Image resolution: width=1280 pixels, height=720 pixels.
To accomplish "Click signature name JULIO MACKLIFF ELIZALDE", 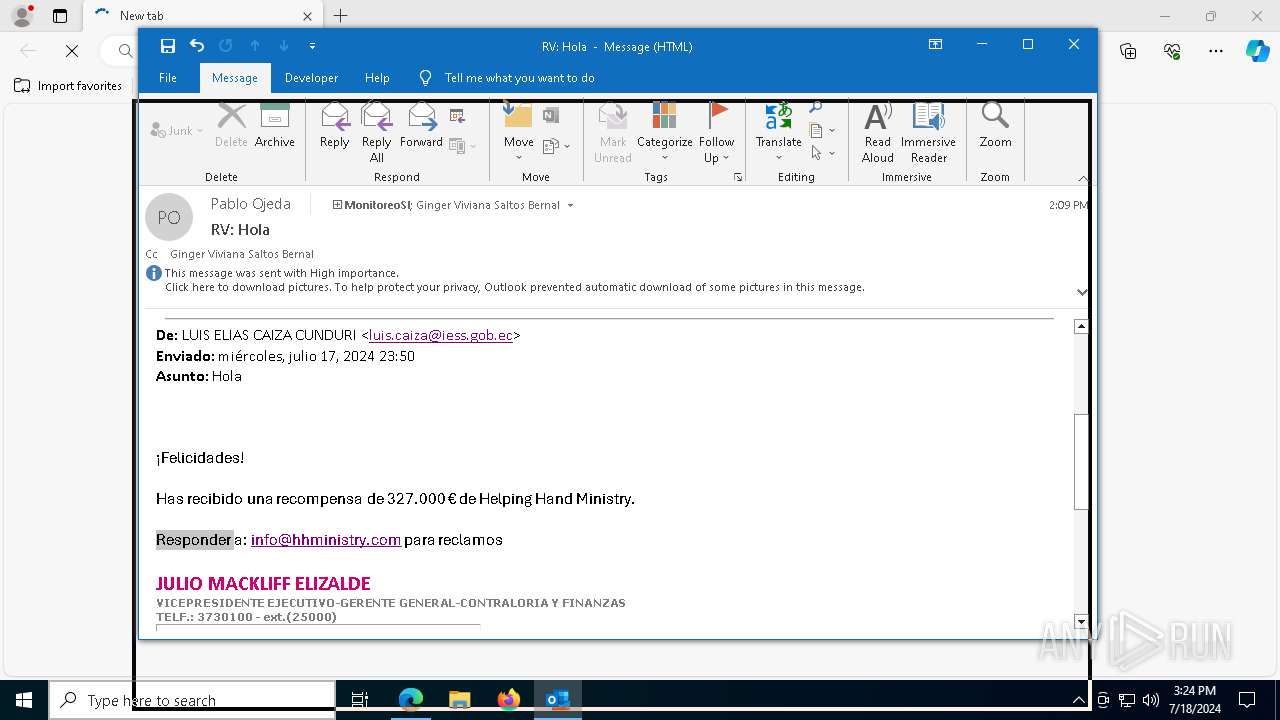I will [263, 583].
